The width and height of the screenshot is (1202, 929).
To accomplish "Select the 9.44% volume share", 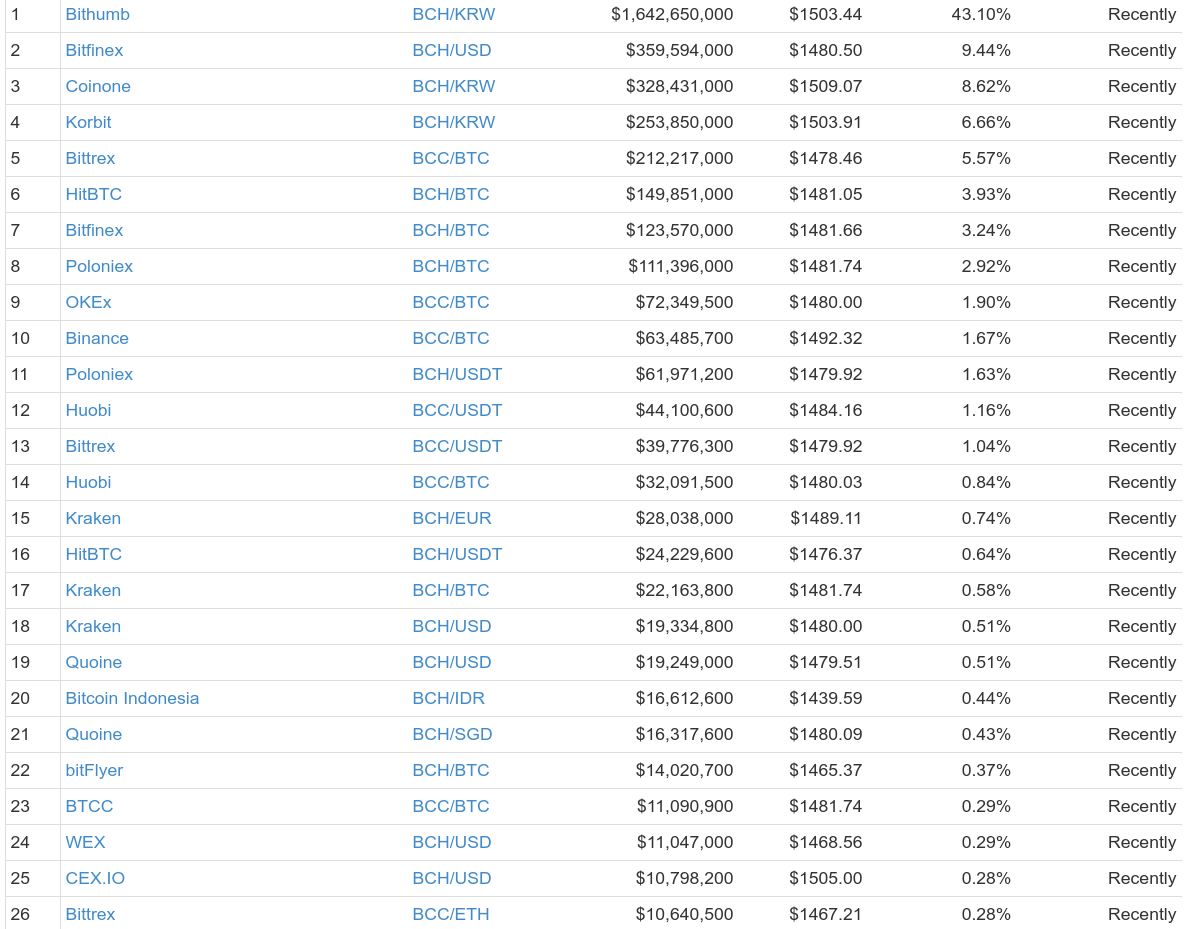I will point(986,50).
